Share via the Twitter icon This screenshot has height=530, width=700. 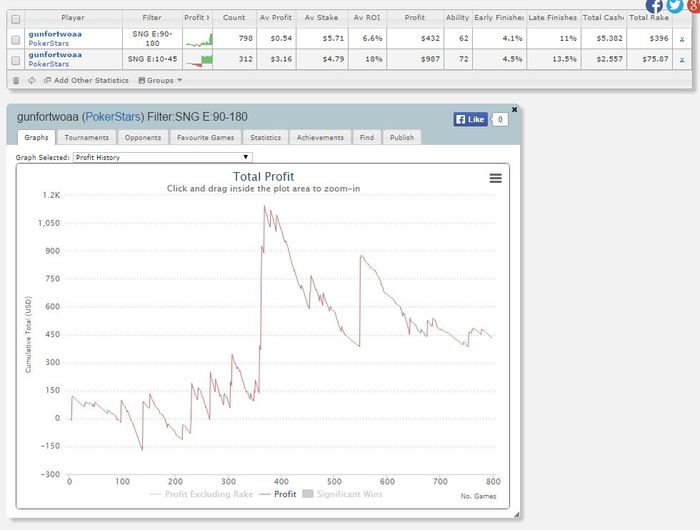pyautogui.click(x=674, y=5)
